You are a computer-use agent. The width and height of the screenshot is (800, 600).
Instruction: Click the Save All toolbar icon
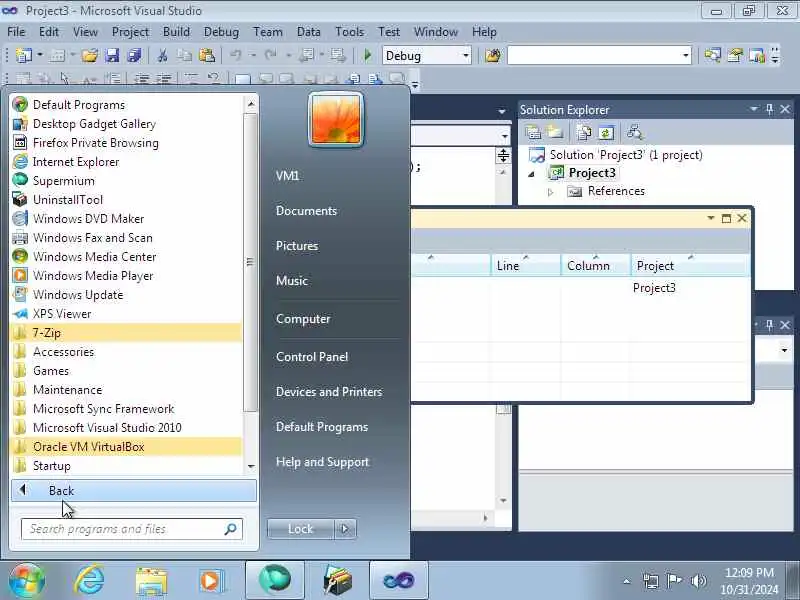135,55
